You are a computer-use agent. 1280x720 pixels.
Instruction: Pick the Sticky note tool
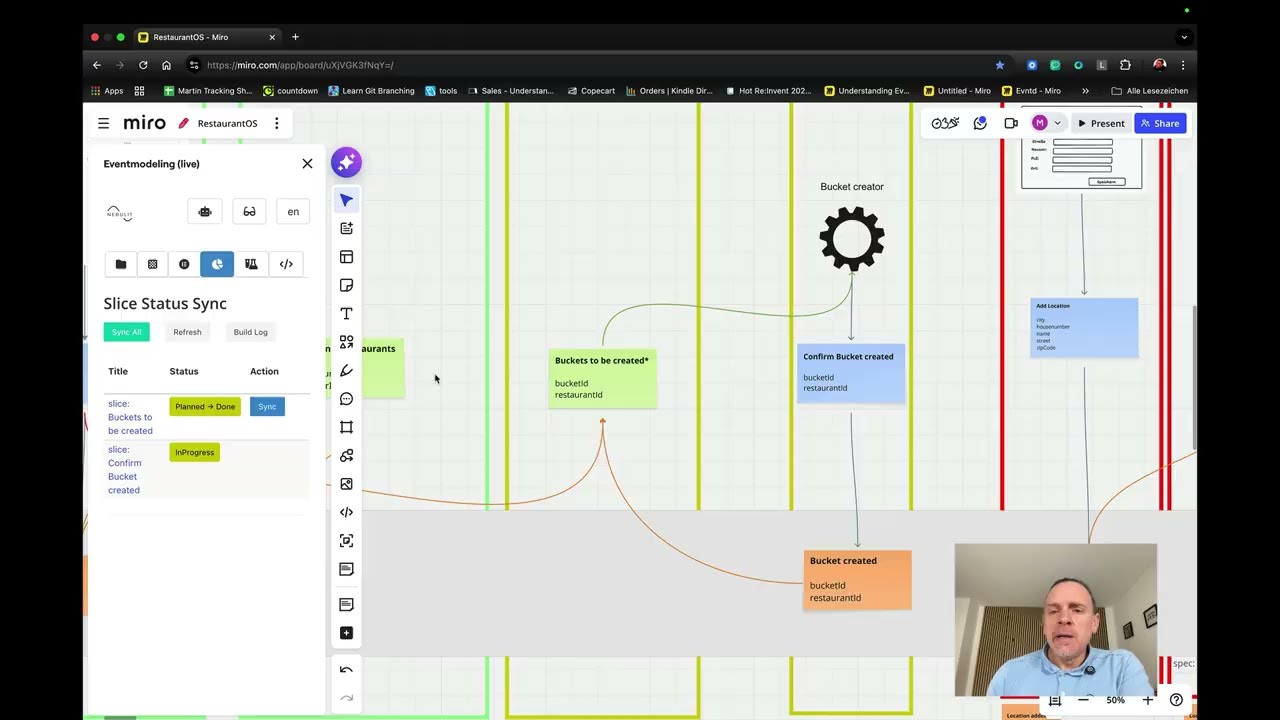click(x=346, y=285)
